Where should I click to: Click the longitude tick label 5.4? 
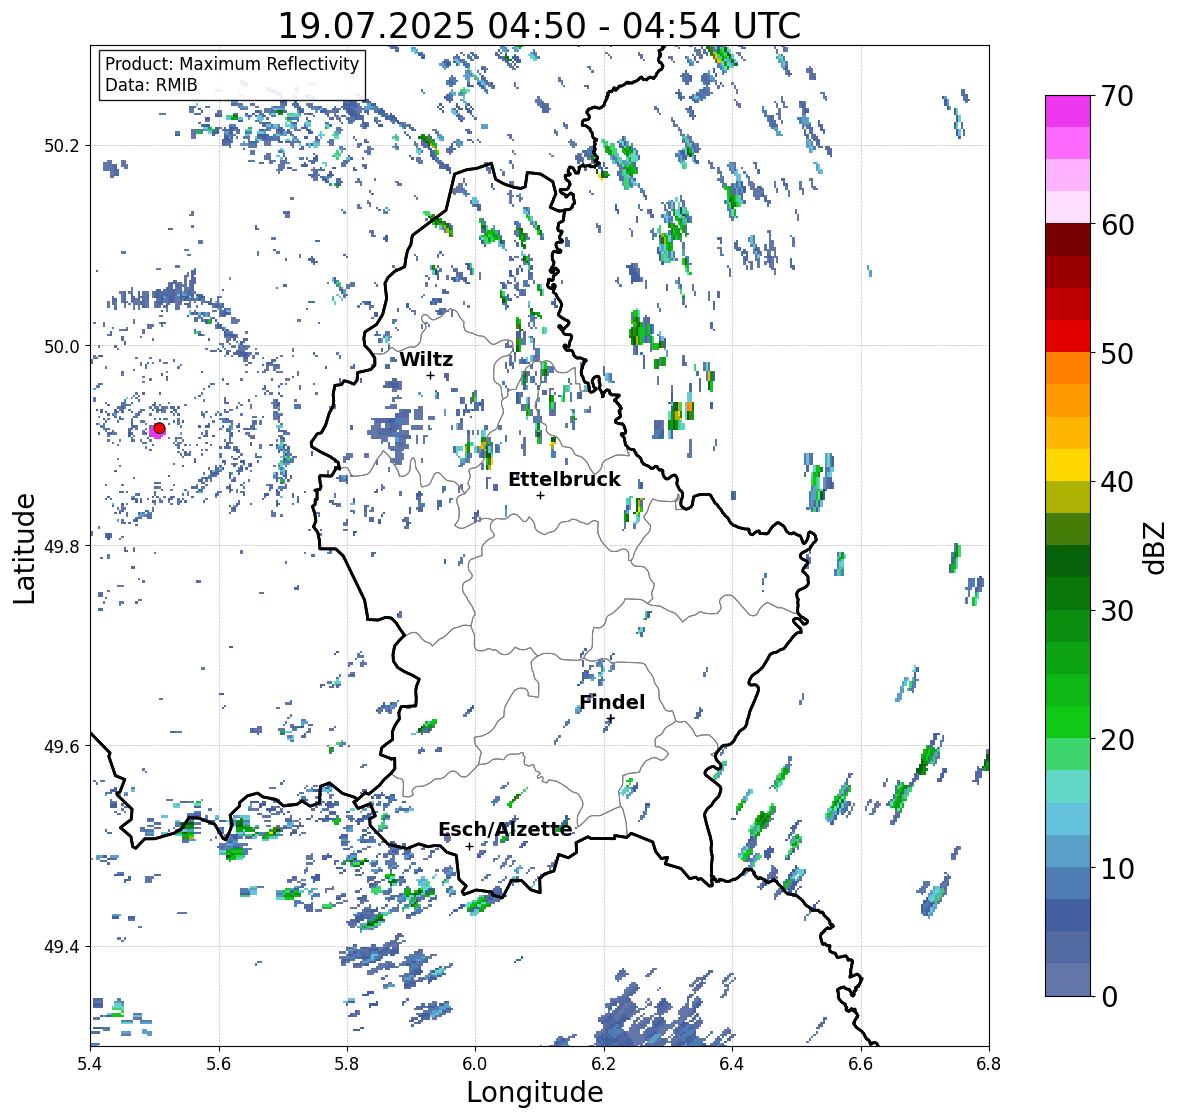90,1063
